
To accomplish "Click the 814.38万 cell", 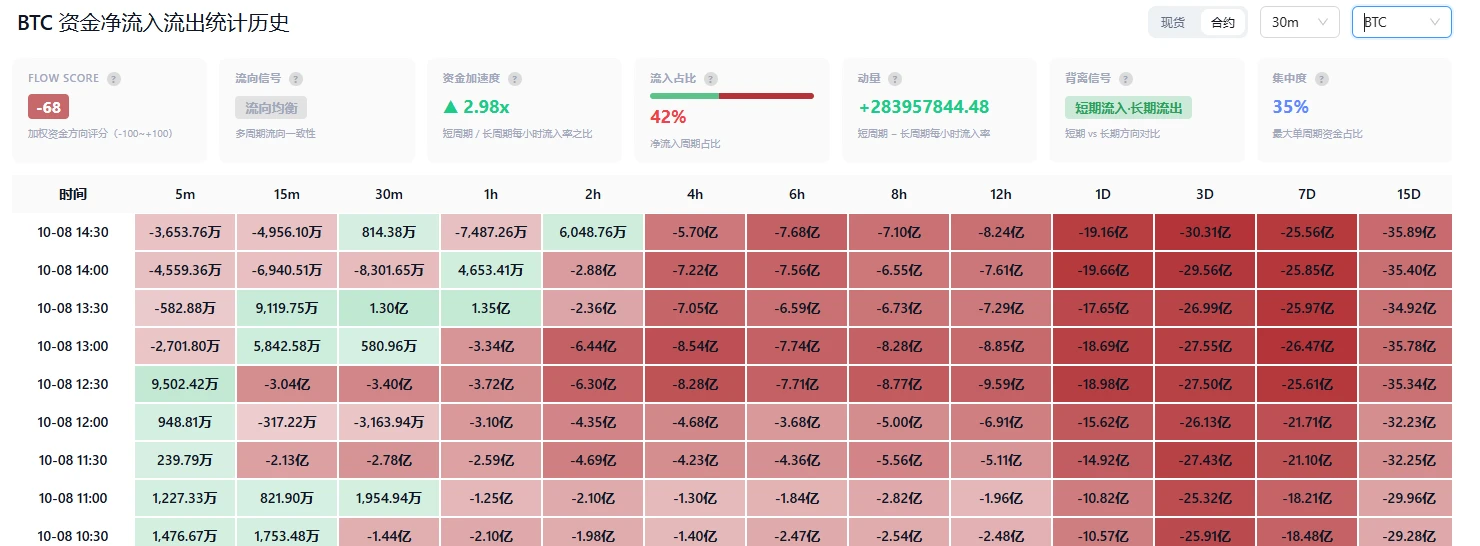I will click(389, 232).
